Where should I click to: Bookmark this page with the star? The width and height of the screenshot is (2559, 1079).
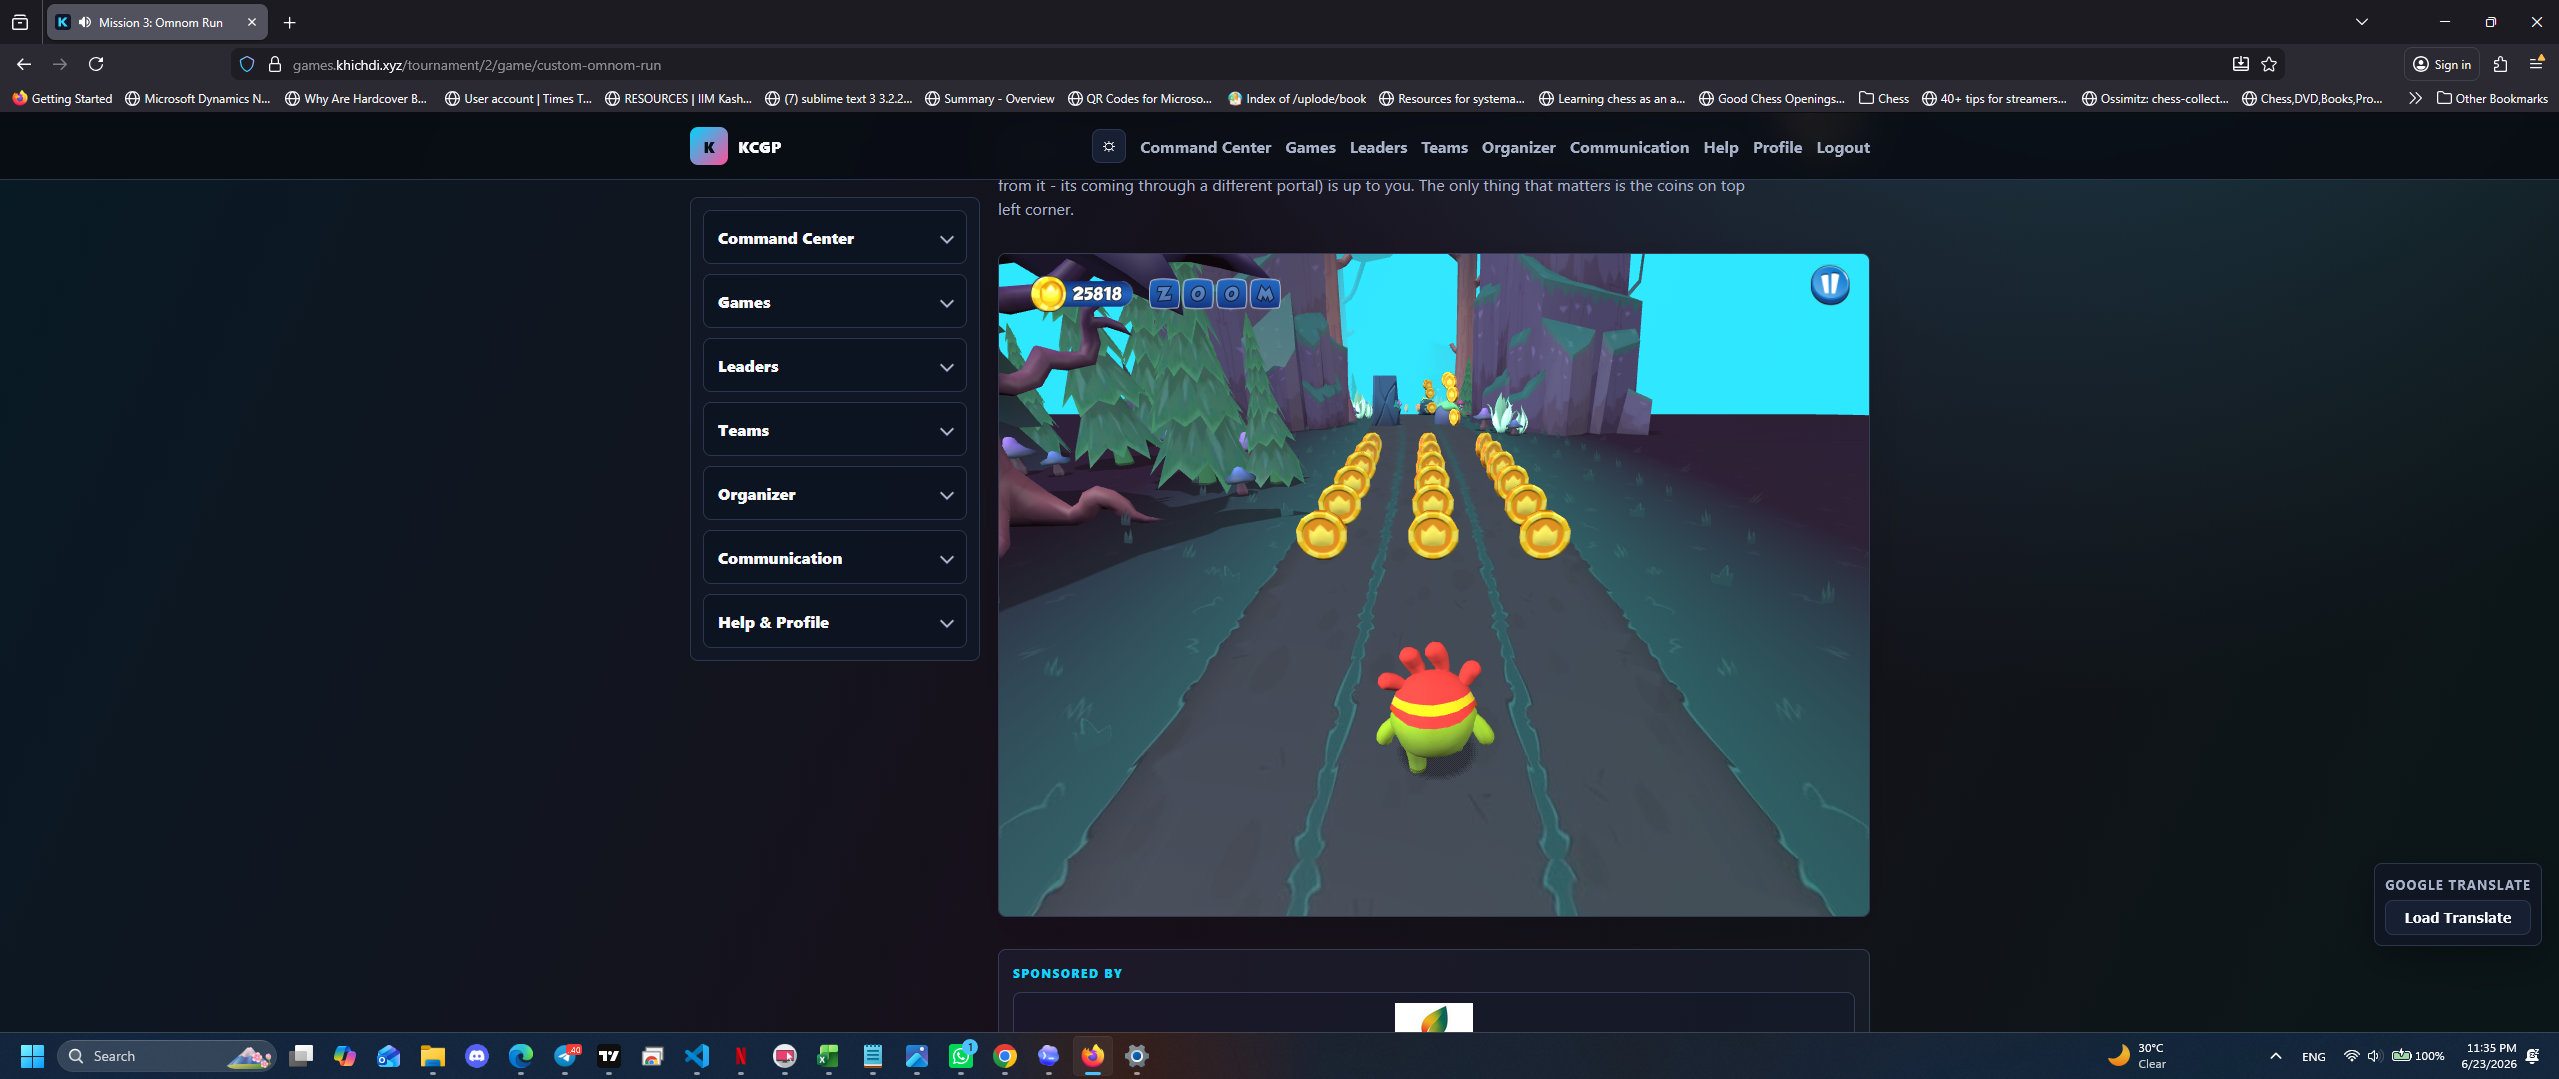point(2269,65)
